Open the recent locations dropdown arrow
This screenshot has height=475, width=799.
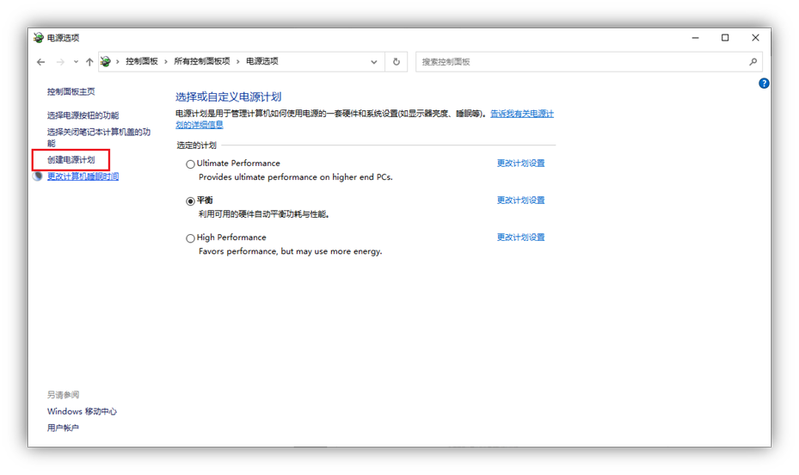pos(75,62)
